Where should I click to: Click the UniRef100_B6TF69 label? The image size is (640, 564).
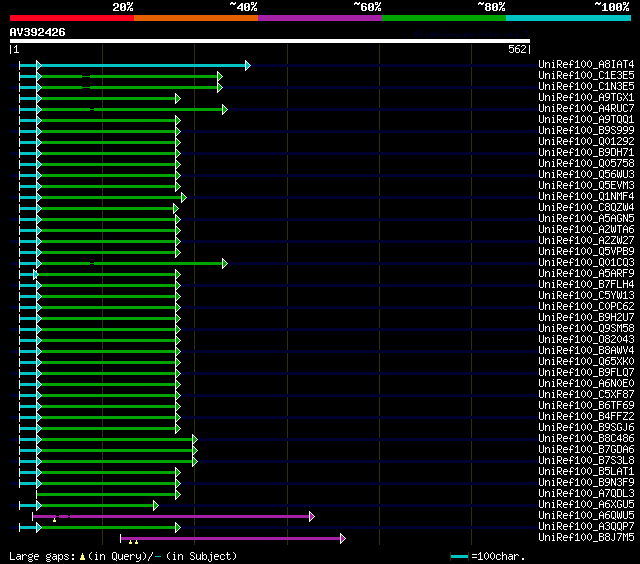pos(586,406)
